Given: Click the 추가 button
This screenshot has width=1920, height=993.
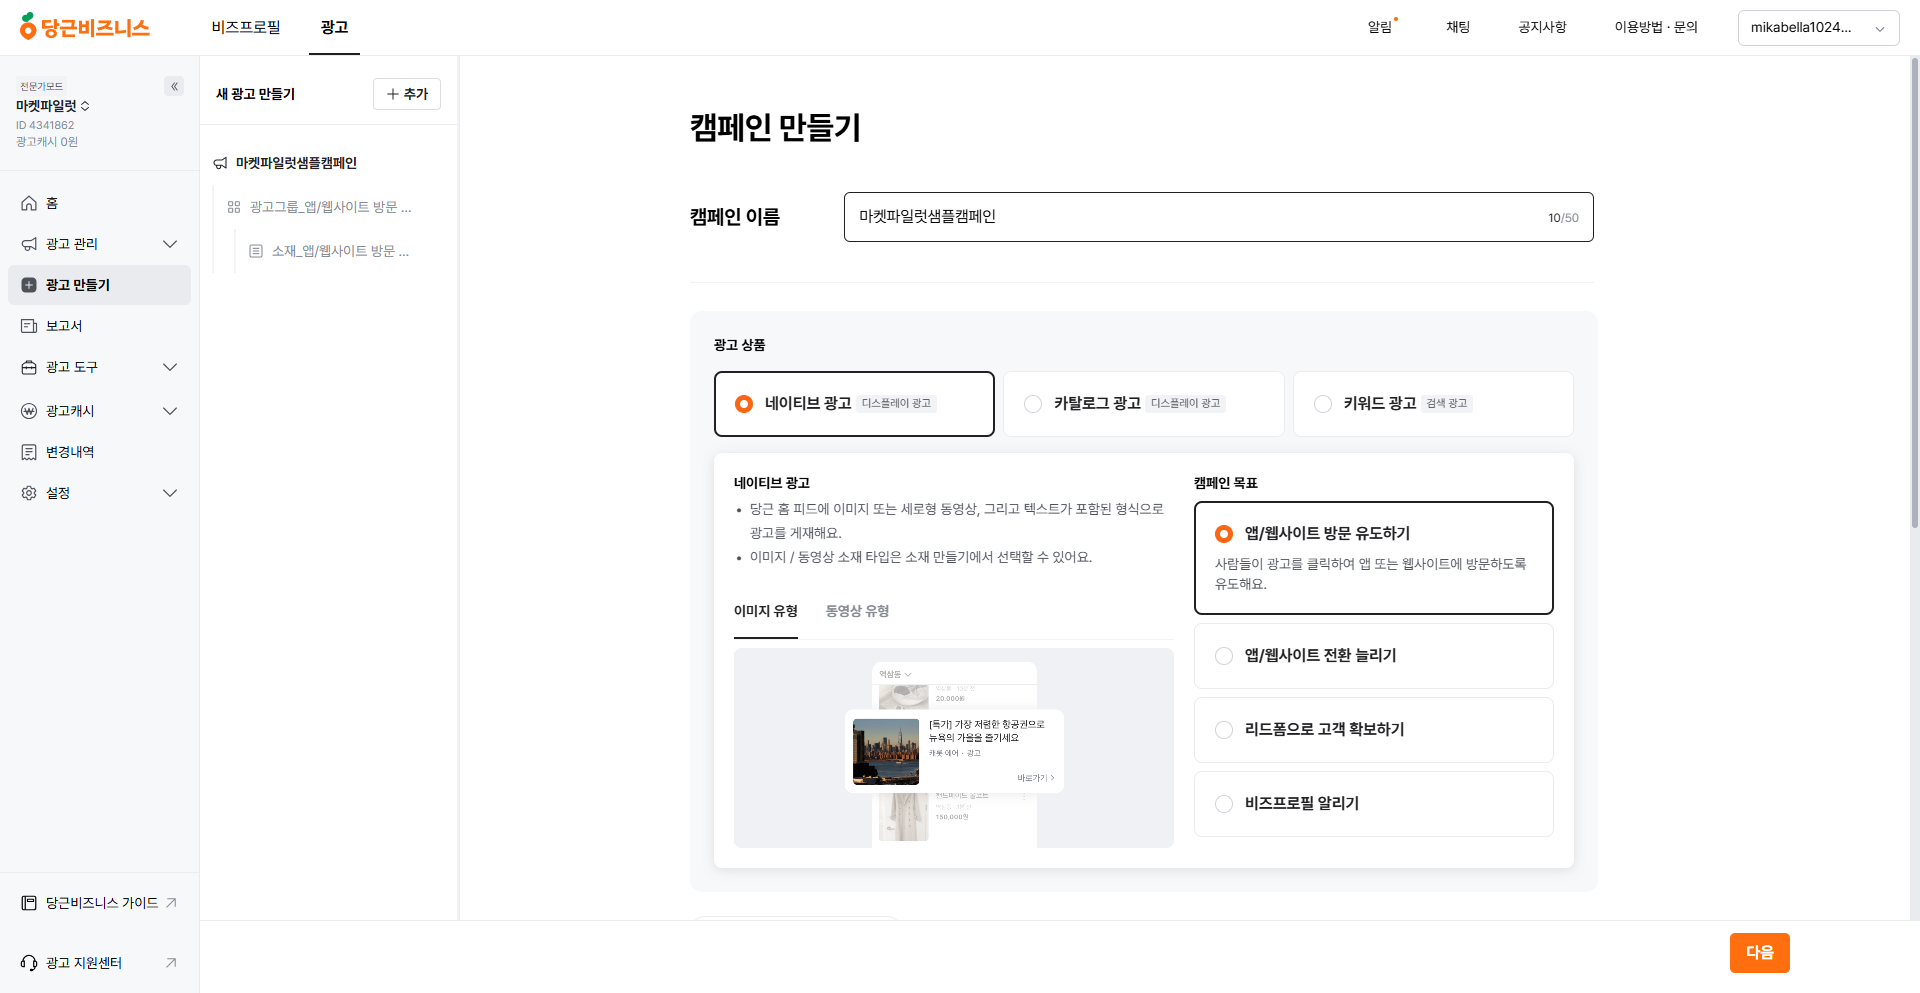Looking at the screenshot, I should click(x=407, y=94).
